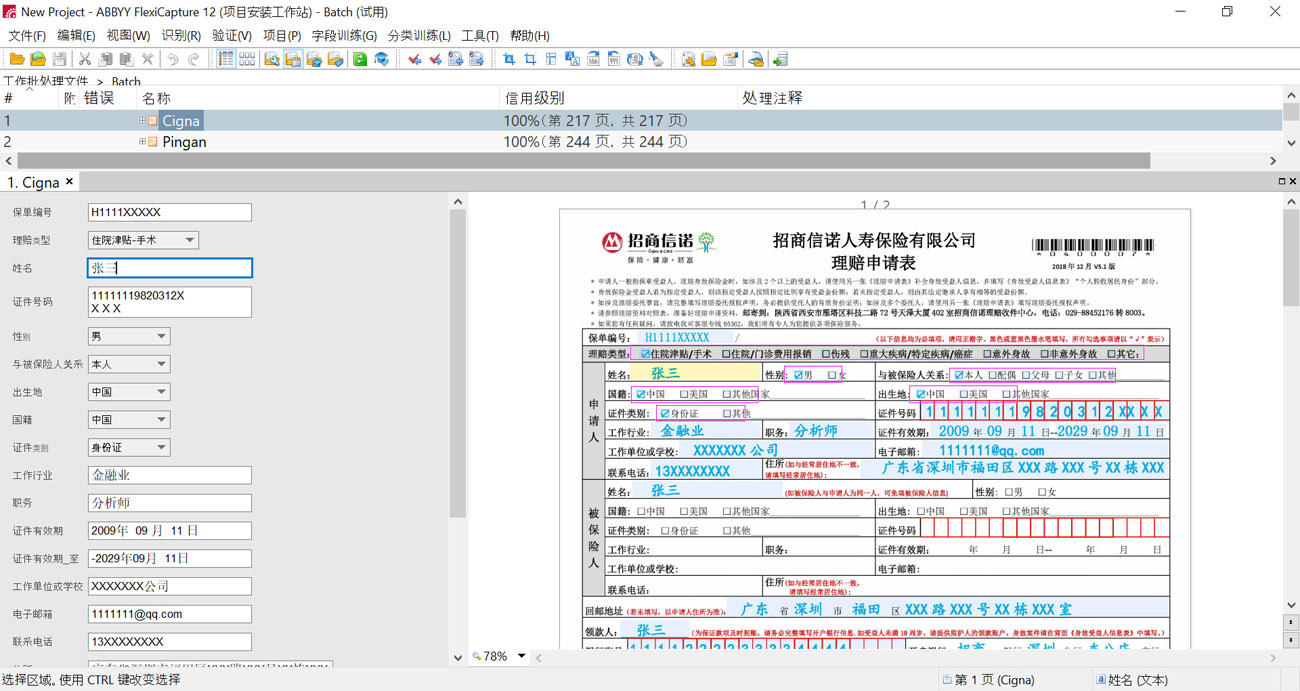Open the 识别(R) menu
Viewport: 1300px width, 691px height.
coord(181,35)
